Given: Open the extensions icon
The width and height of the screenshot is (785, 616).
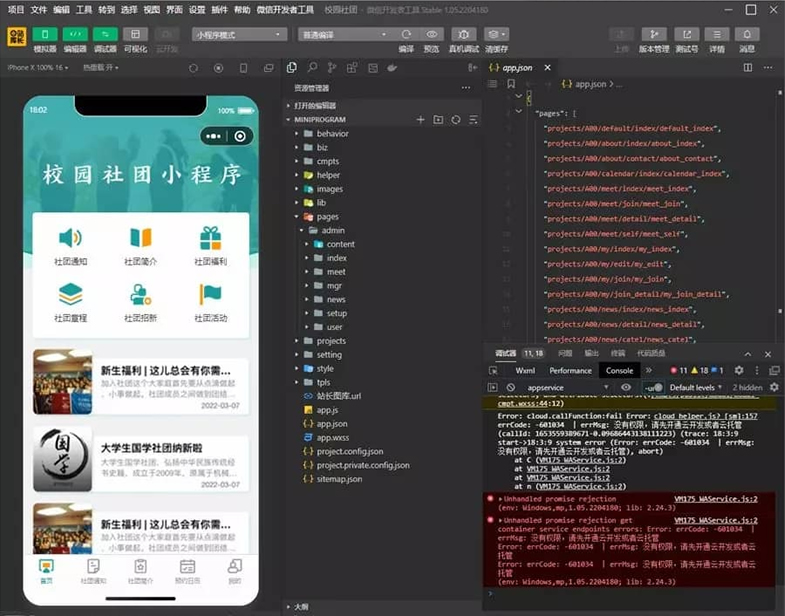Looking at the screenshot, I should click(x=352, y=68).
